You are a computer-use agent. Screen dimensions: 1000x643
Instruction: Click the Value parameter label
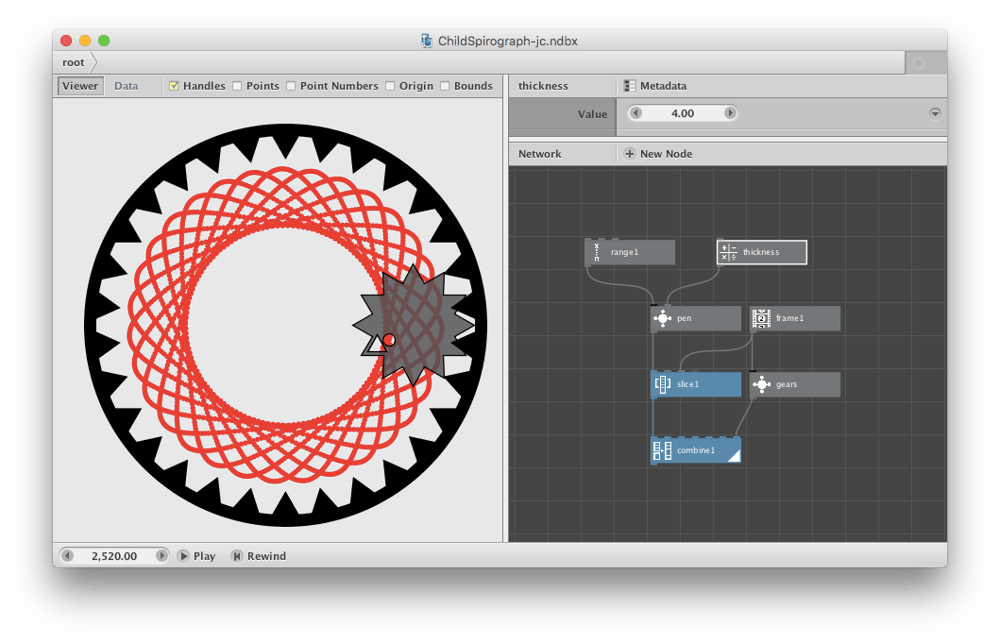point(592,114)
